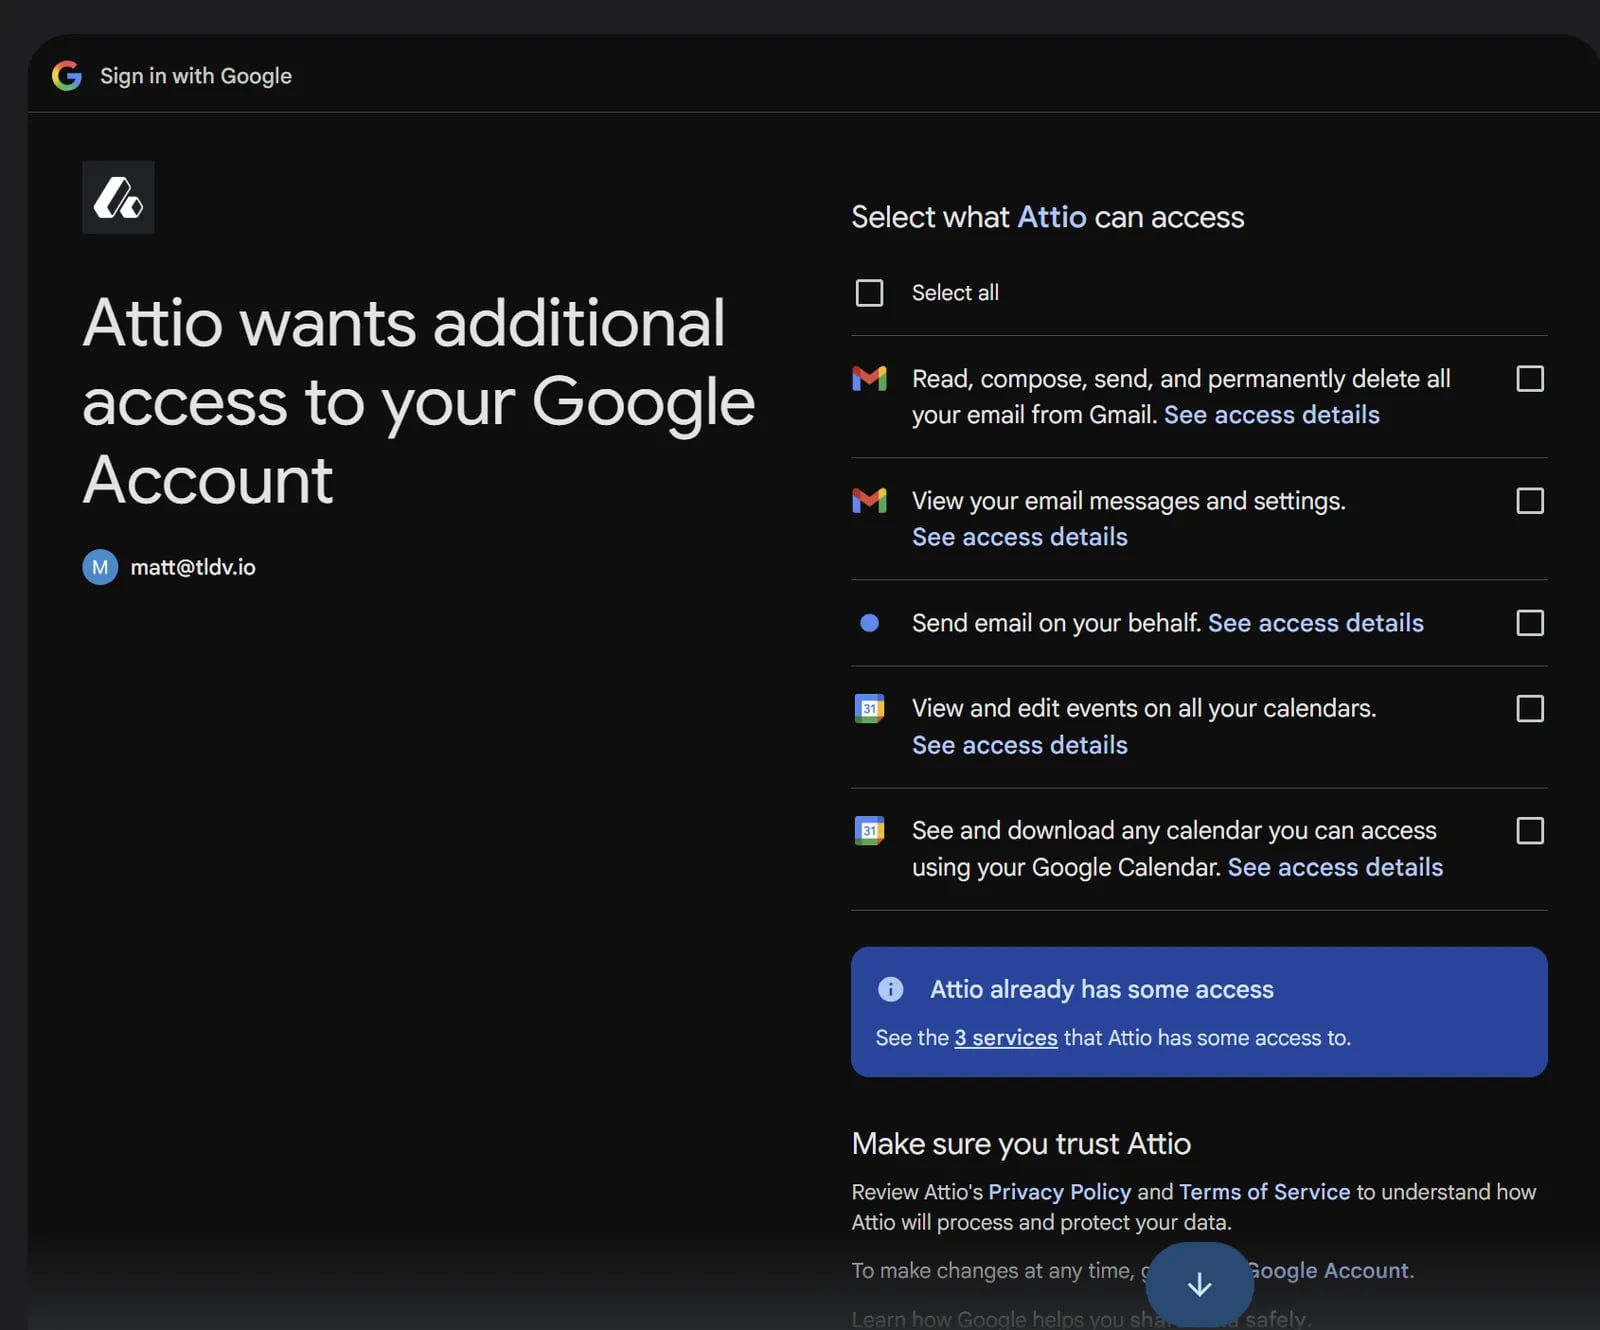Open See access details for send email permission
The image size is (1600, 1330).
pos(1315,623)
